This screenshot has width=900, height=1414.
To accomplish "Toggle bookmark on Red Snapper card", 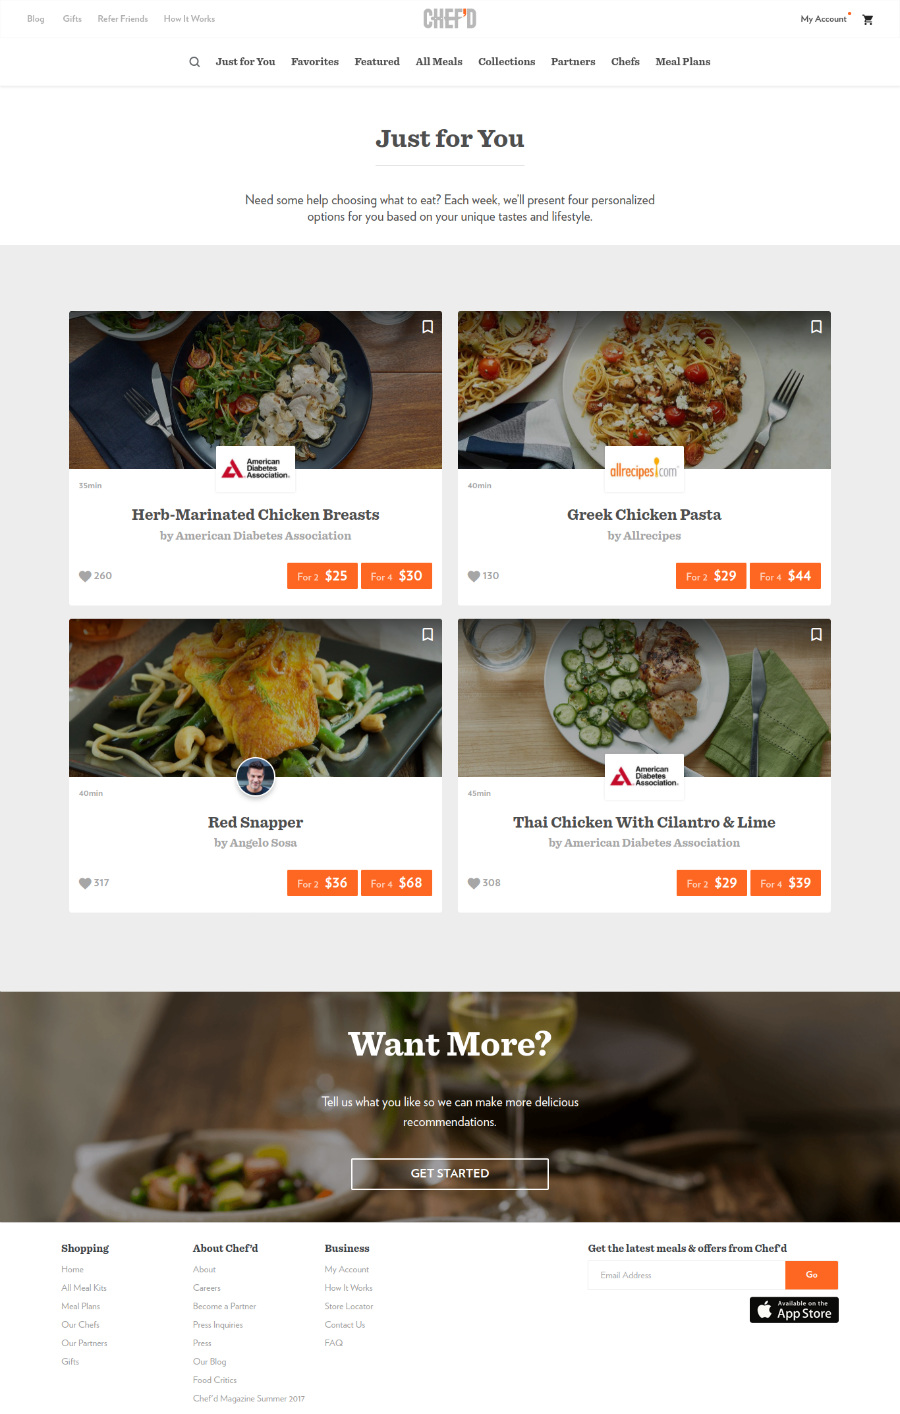I will pyautogui.click(x=427, y=634).
